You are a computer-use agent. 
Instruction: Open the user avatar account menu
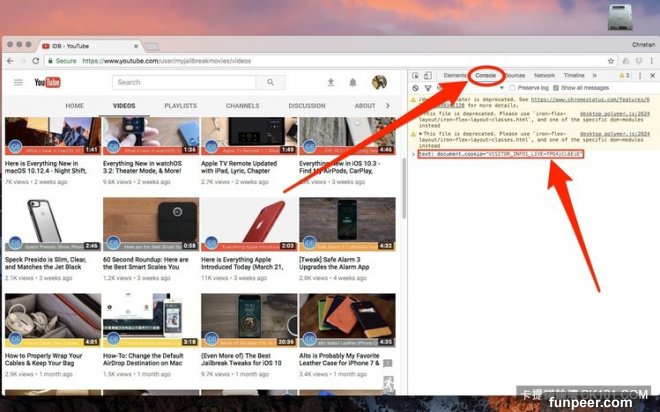(x=380, y=82)
